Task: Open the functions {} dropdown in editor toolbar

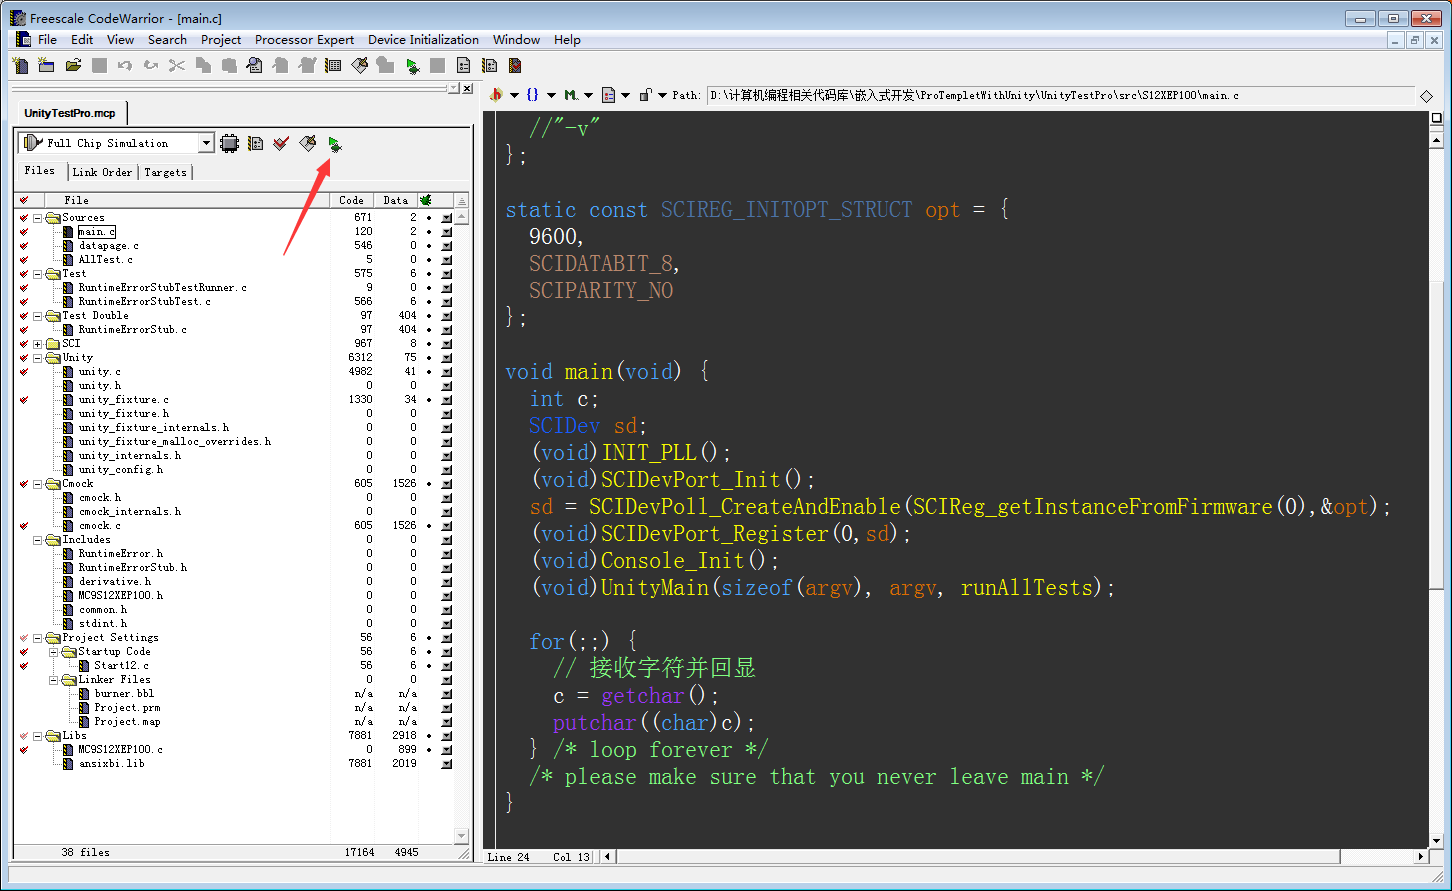Action: 540,95
